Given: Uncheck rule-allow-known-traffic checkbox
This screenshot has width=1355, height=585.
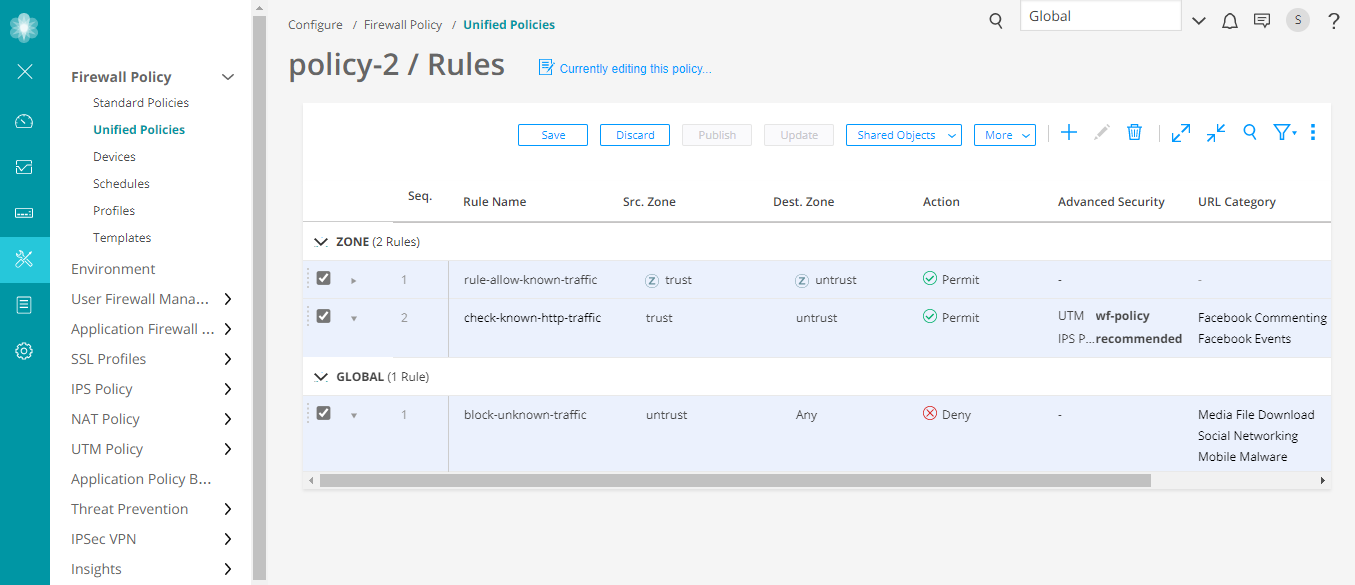Looking at the screenshot, I should (x=323, y=278).
